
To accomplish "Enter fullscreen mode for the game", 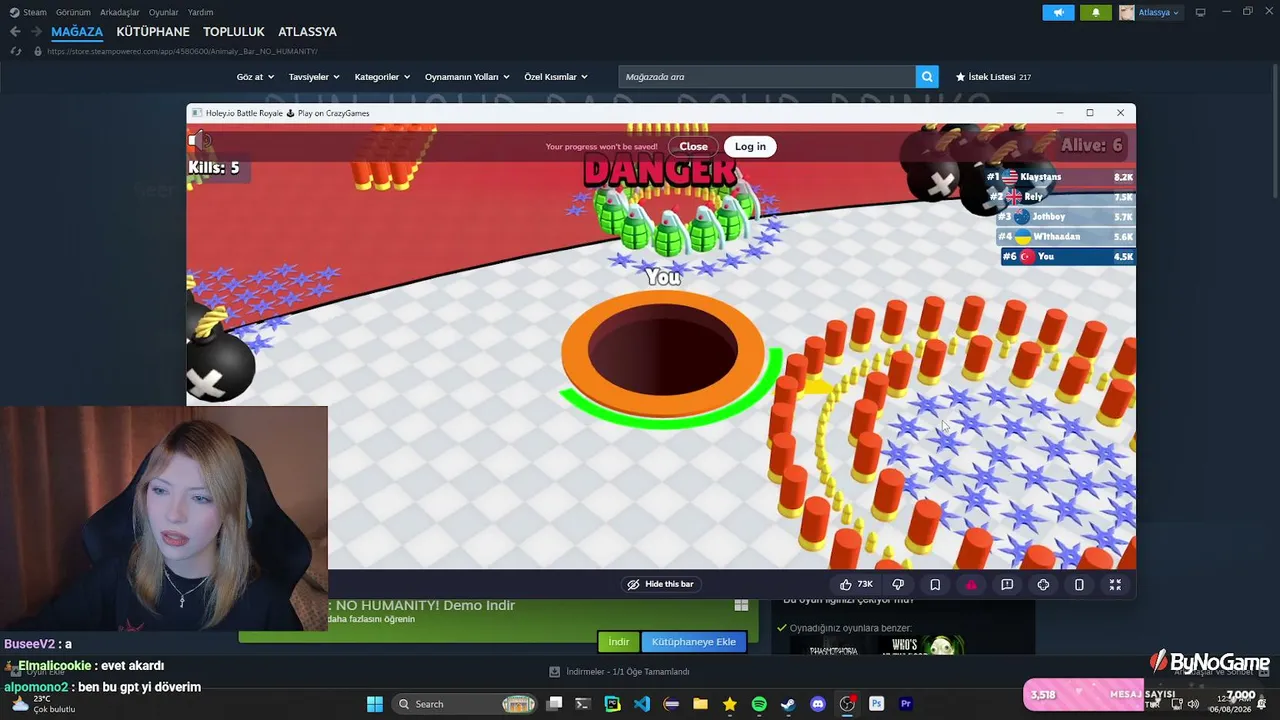I will pos(1115,584).
